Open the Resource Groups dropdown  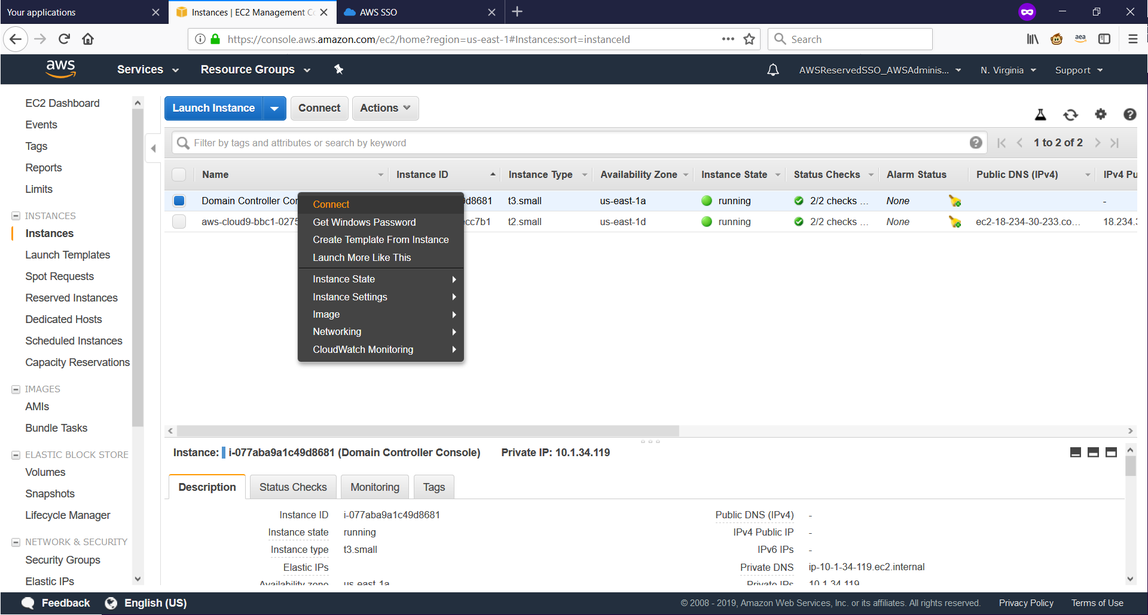[x=256, y=70]
